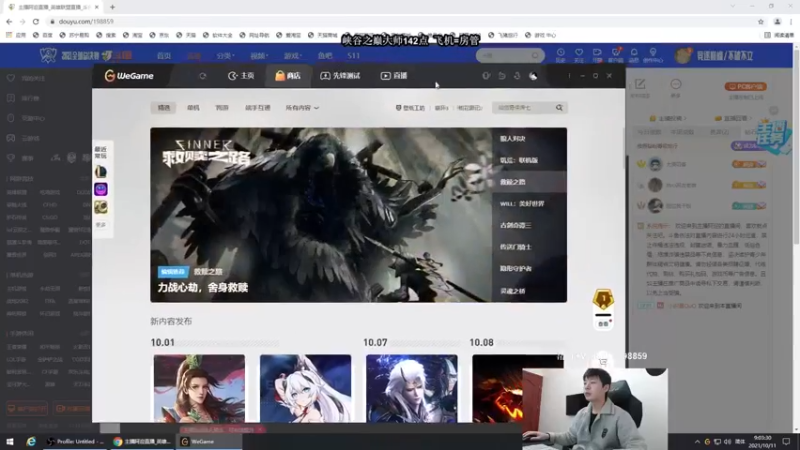Click 更多 under the recent games
Viewport: 800px width, 450px height.
tap(101, 224)
